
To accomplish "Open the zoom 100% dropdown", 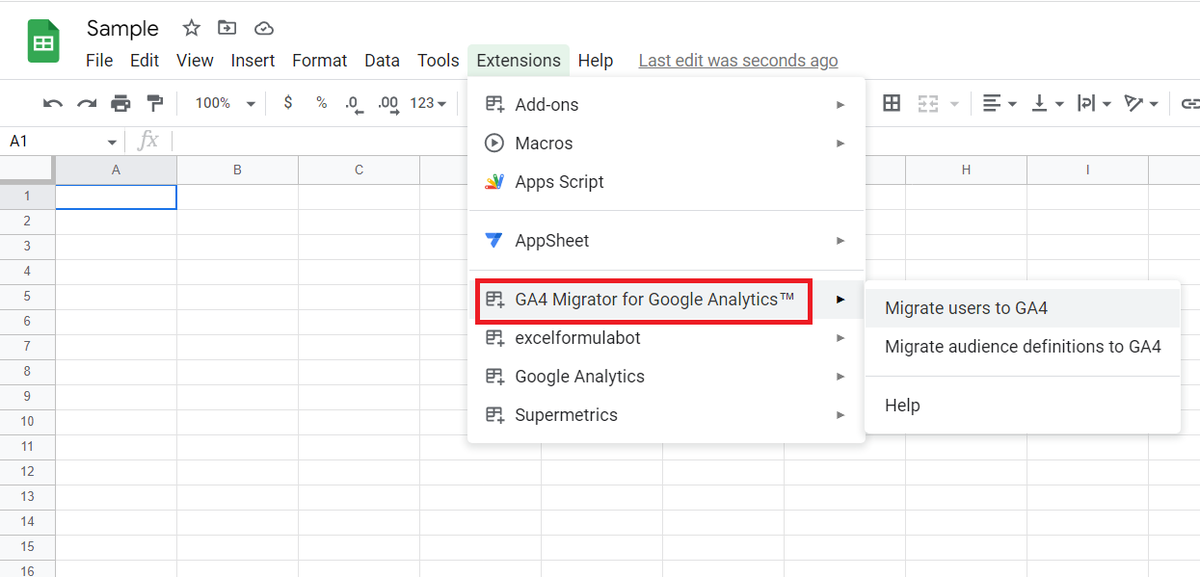I will 225,103.
